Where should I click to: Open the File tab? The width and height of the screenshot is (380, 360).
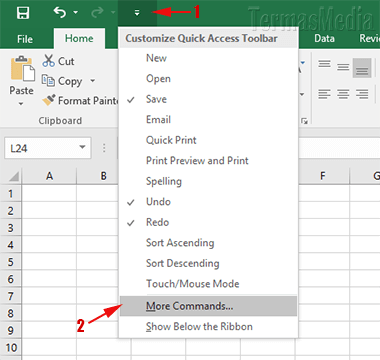pos(25,39)
